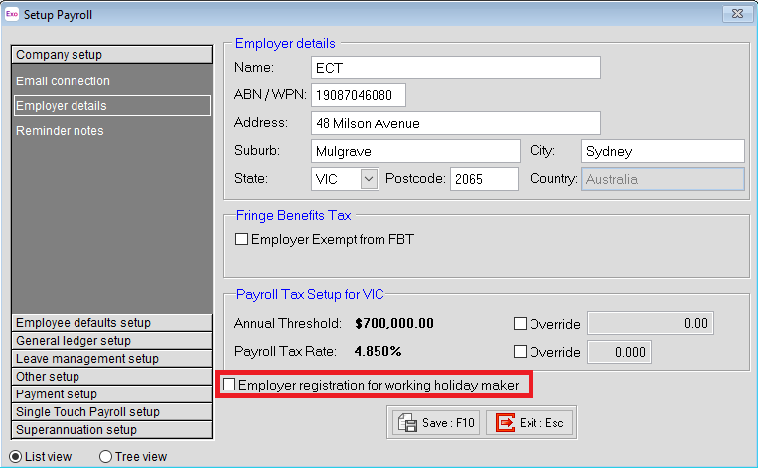This screenshot has width=758, height=468.
Task: Click the Name field containing ECT
Action: pos(456,68)
